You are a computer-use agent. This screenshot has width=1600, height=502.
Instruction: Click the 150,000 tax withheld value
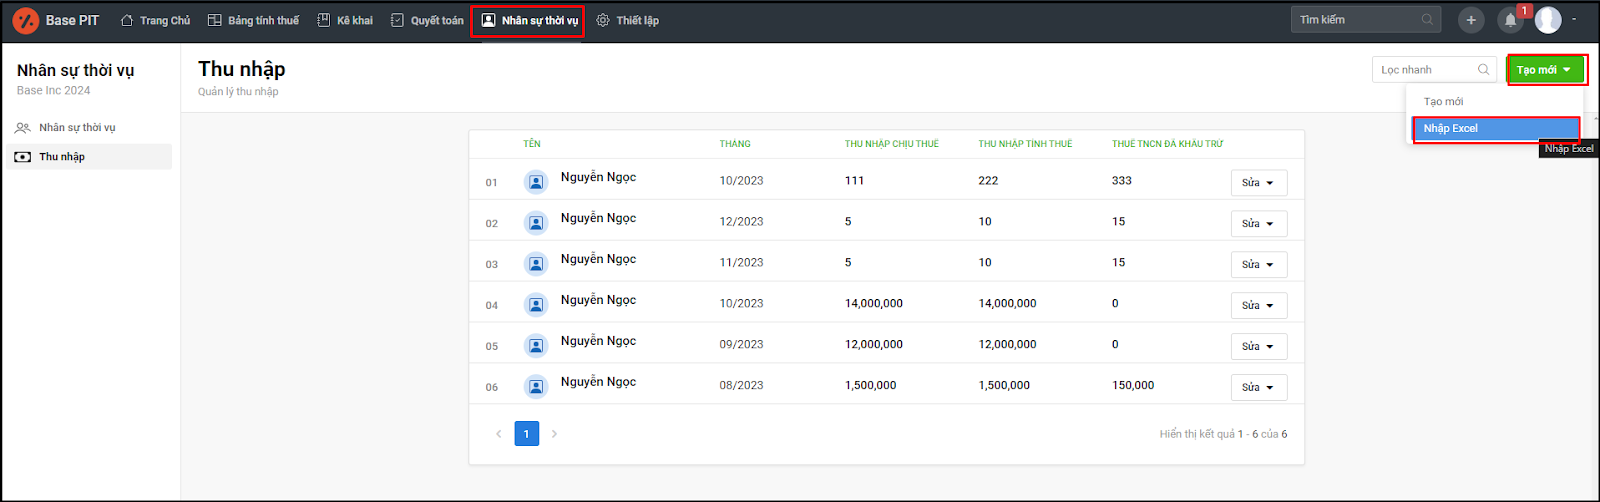[x=1133, y=386]
